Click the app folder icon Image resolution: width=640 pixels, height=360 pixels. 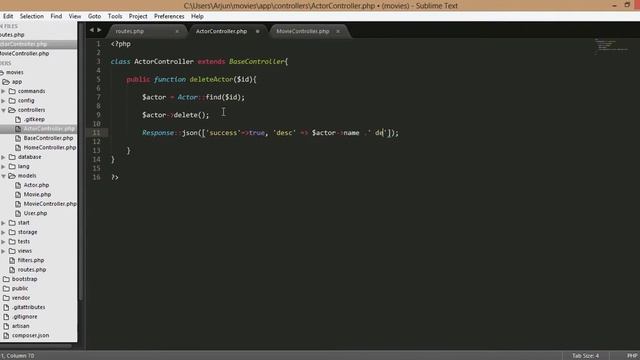point(6,82)
